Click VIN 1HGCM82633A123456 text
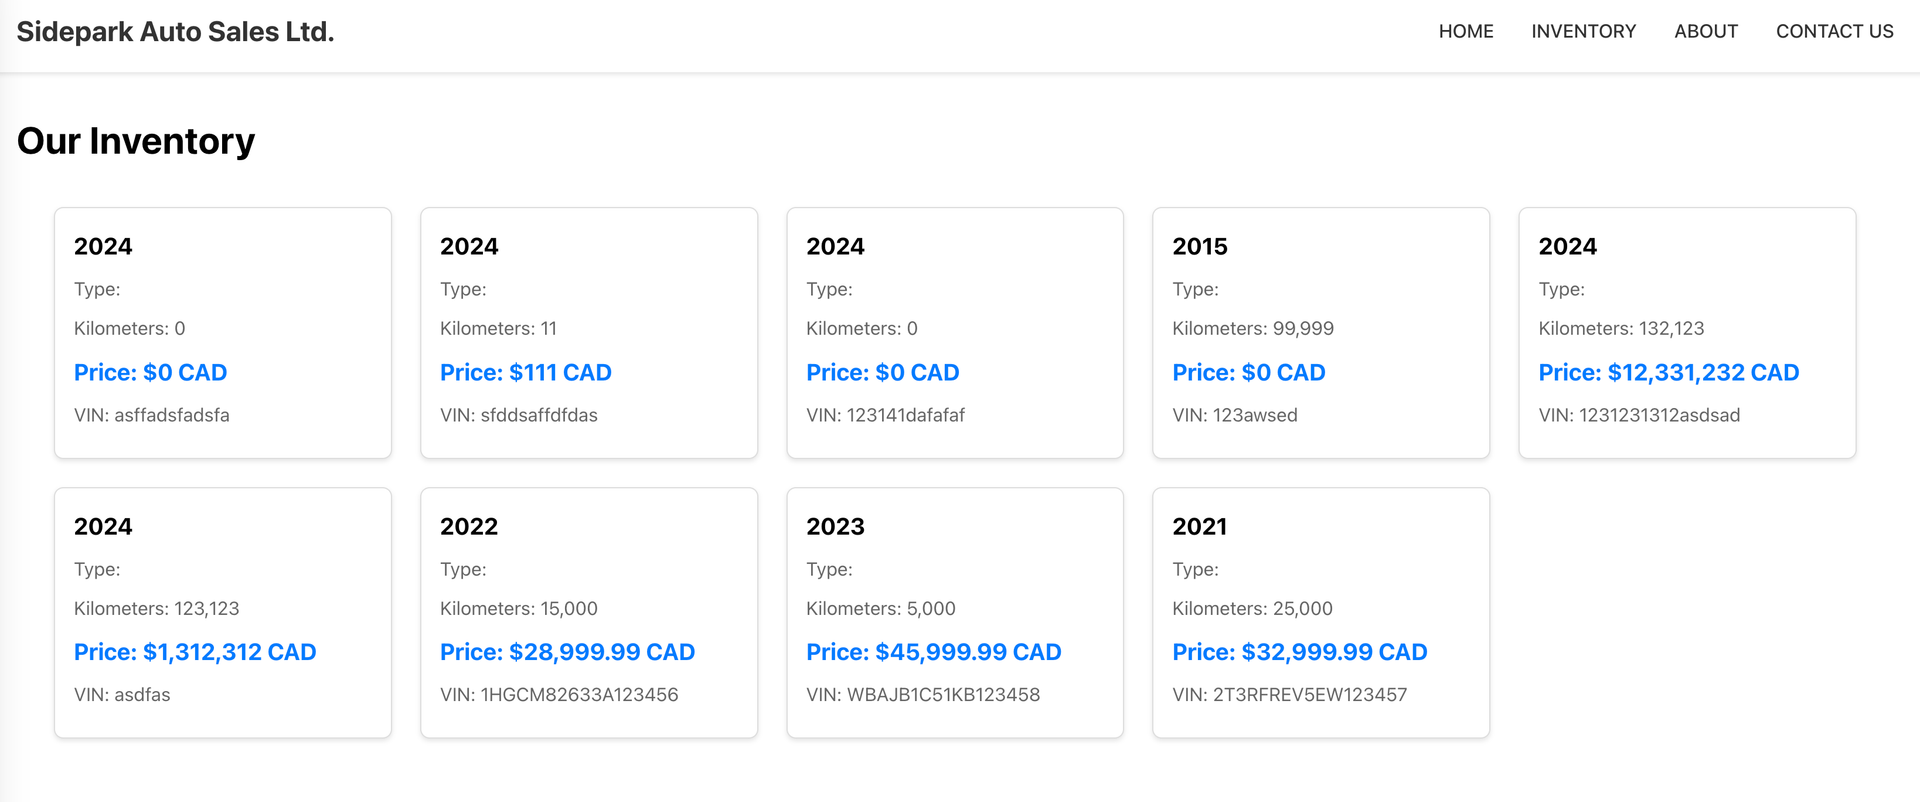 559,695
